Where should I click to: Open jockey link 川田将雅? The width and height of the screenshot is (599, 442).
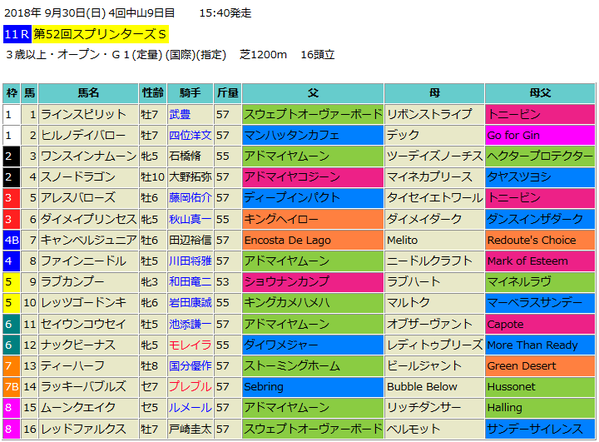190,261
